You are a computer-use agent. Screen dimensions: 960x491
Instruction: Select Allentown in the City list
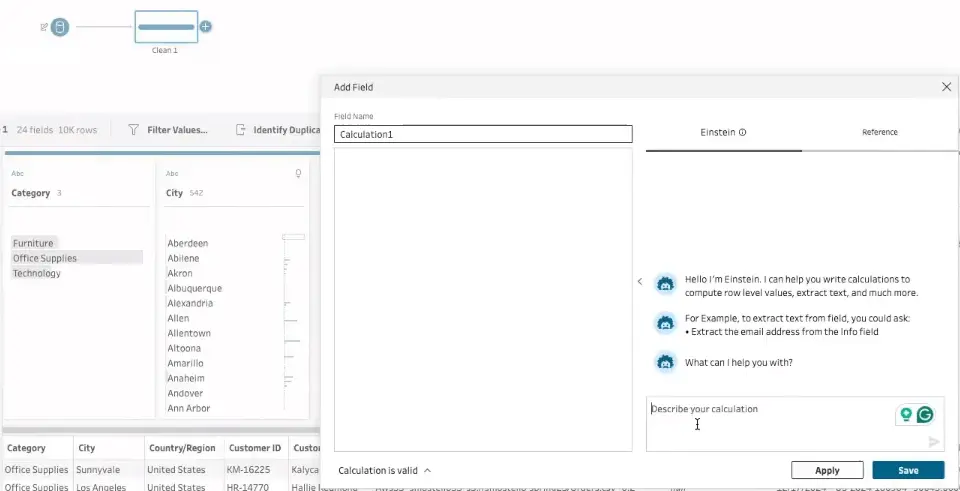pyautogui.click(x=189, y=333)
